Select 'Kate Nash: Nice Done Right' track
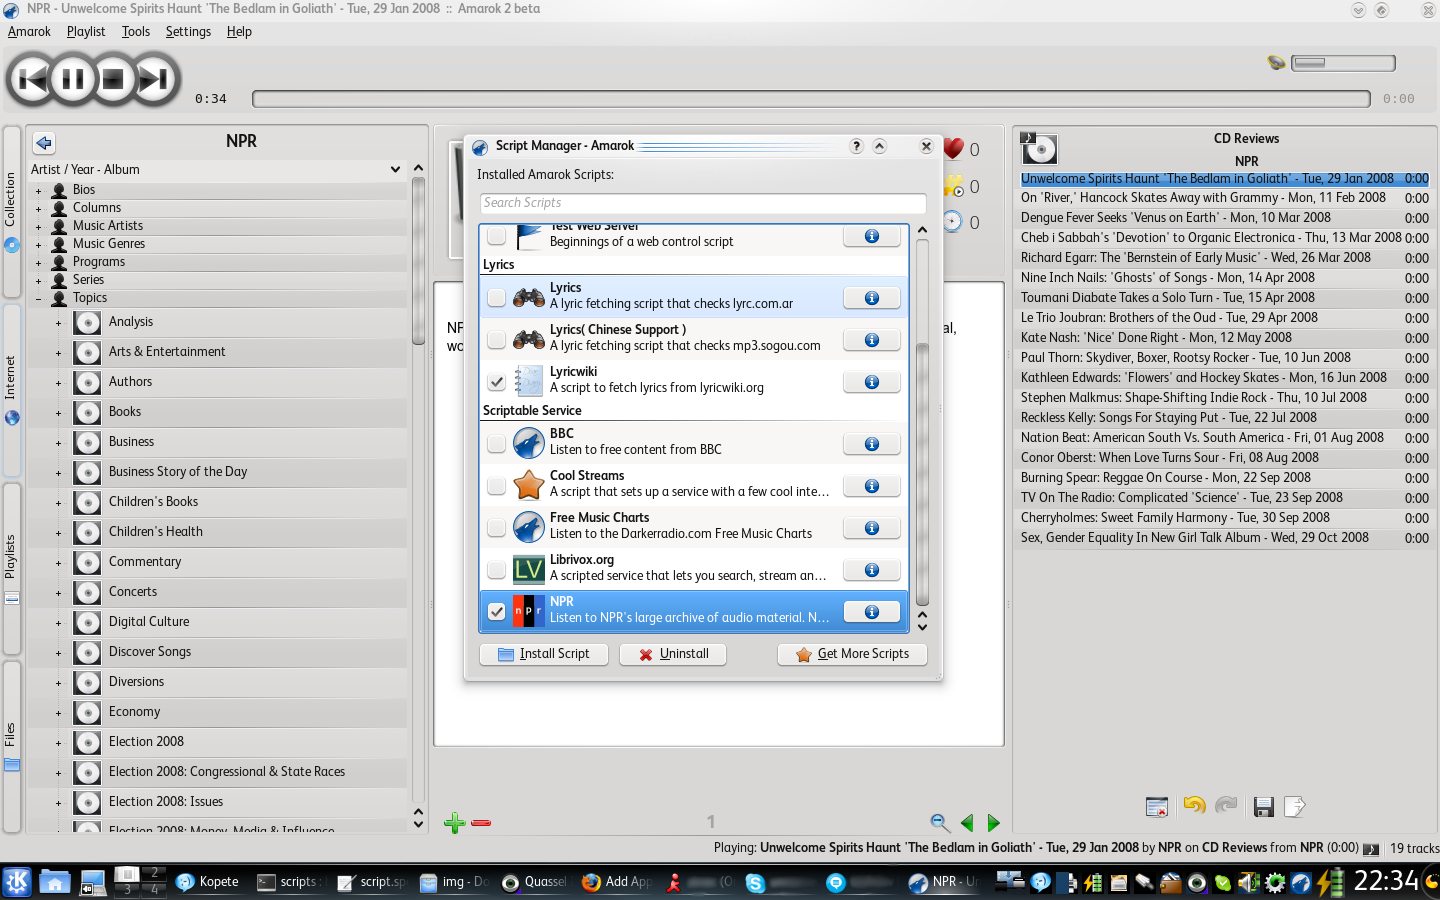Viewport: 1440px width, 900px height. [1224, 338]
